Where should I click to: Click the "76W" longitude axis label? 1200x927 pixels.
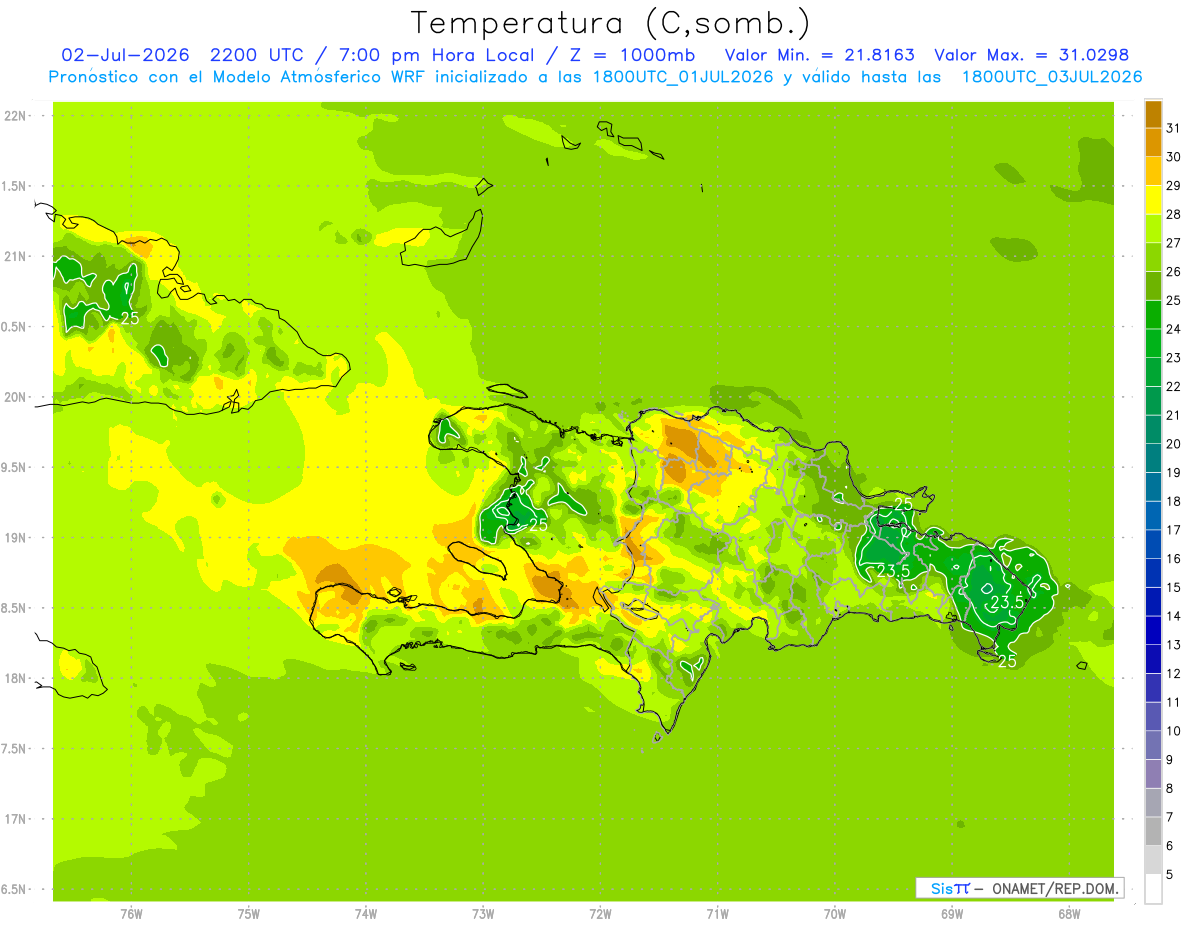tap(131, 913)
